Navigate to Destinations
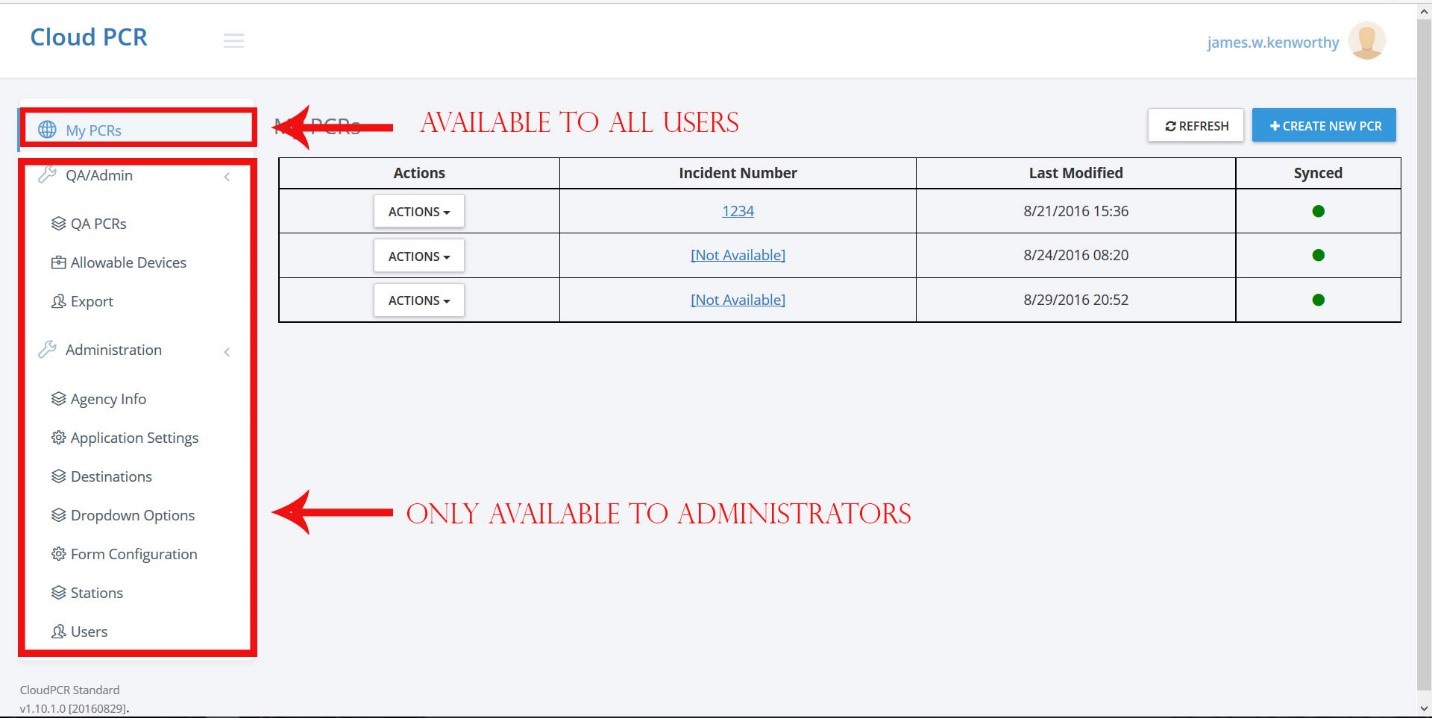 pos(111,477)
